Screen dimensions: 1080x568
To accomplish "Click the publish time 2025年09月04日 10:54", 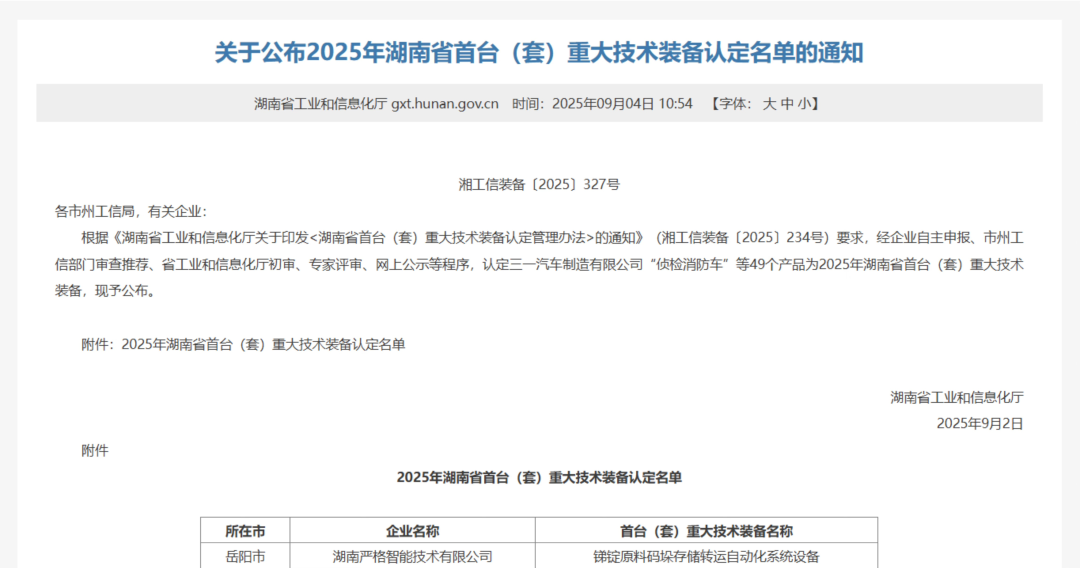I will point(622,104).
